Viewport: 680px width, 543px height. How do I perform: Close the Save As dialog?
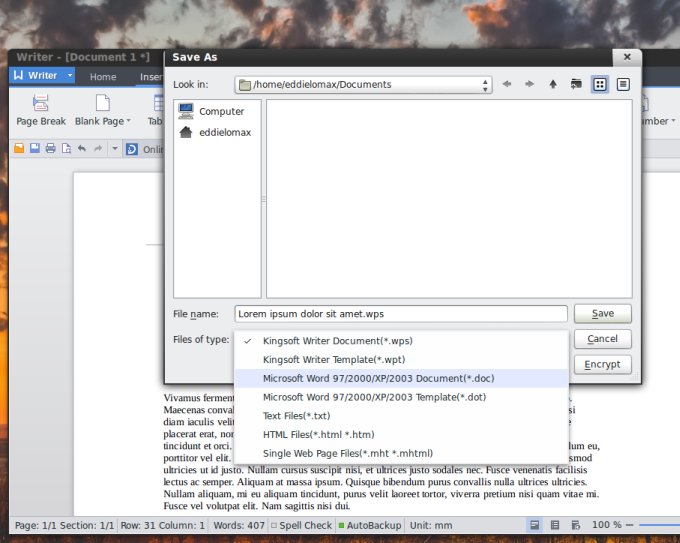coord(627,57)
